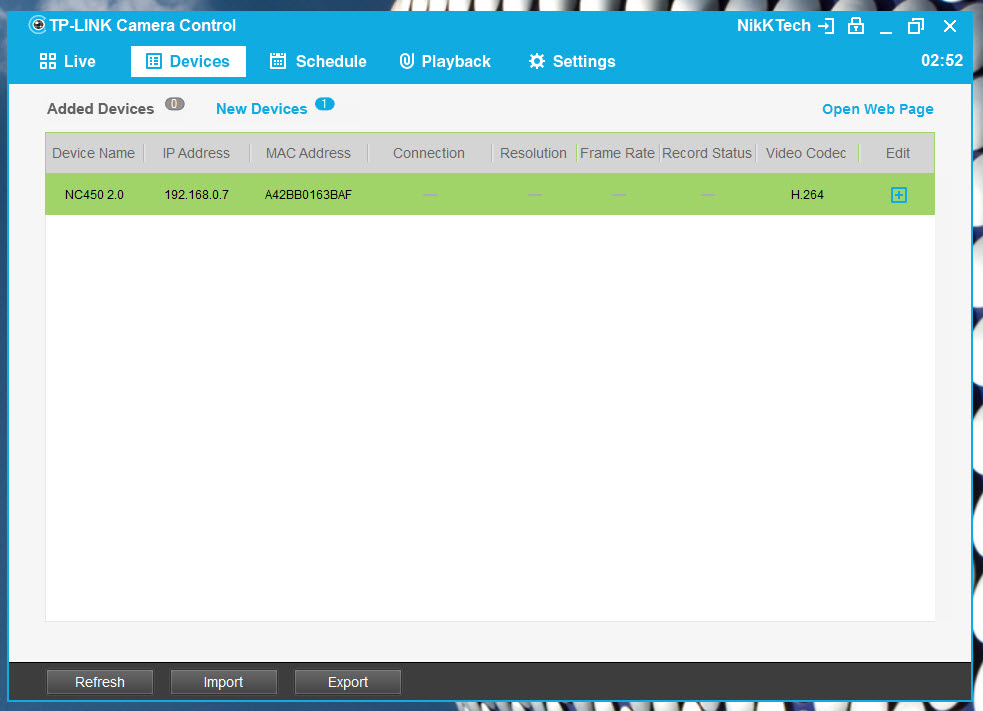This screenshot has height=711, width=983.
Task: Click the Added Devices count badge
Action: [175, 104]
